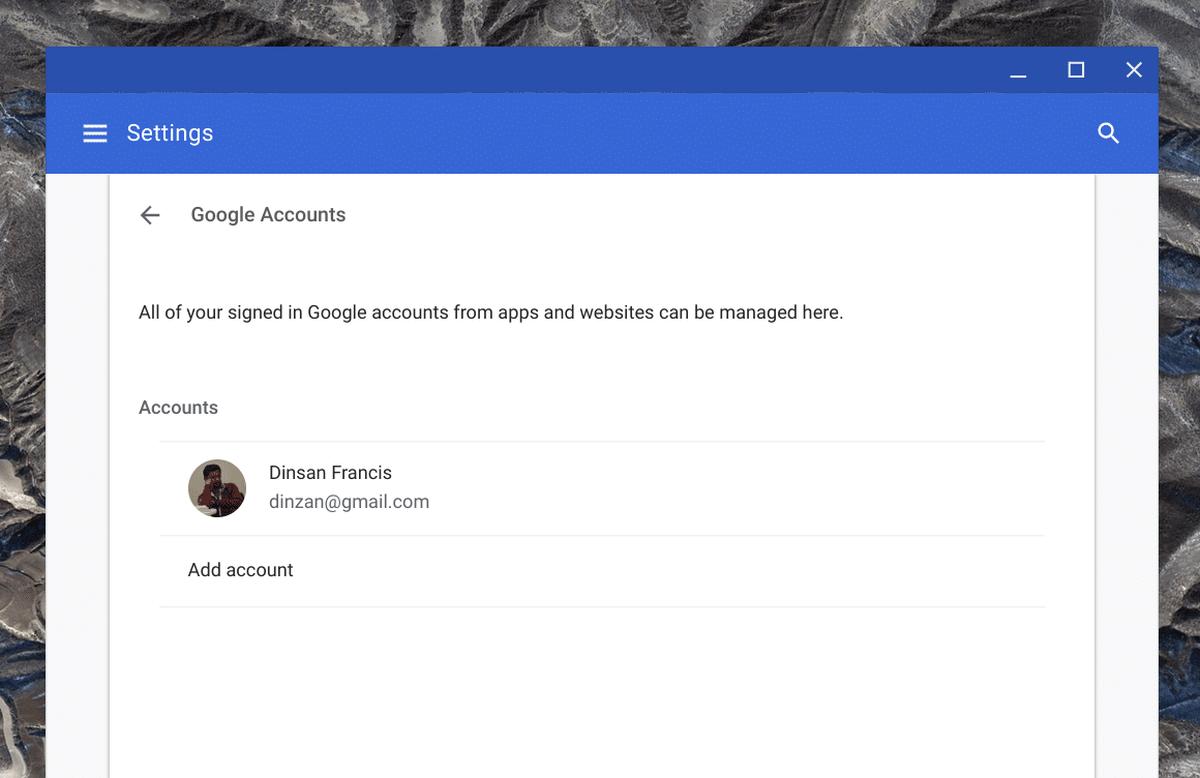Maximize the Settings window
Viewport: 1200px width, 778px height.
(1076, 70)
